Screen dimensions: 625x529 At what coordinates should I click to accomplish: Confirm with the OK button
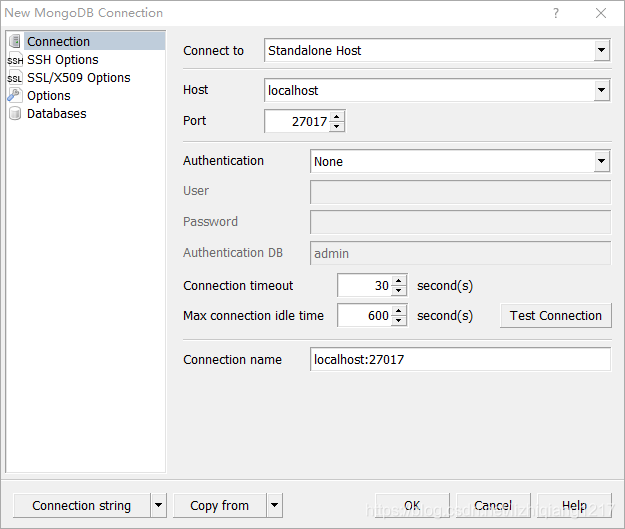(412, 505)
